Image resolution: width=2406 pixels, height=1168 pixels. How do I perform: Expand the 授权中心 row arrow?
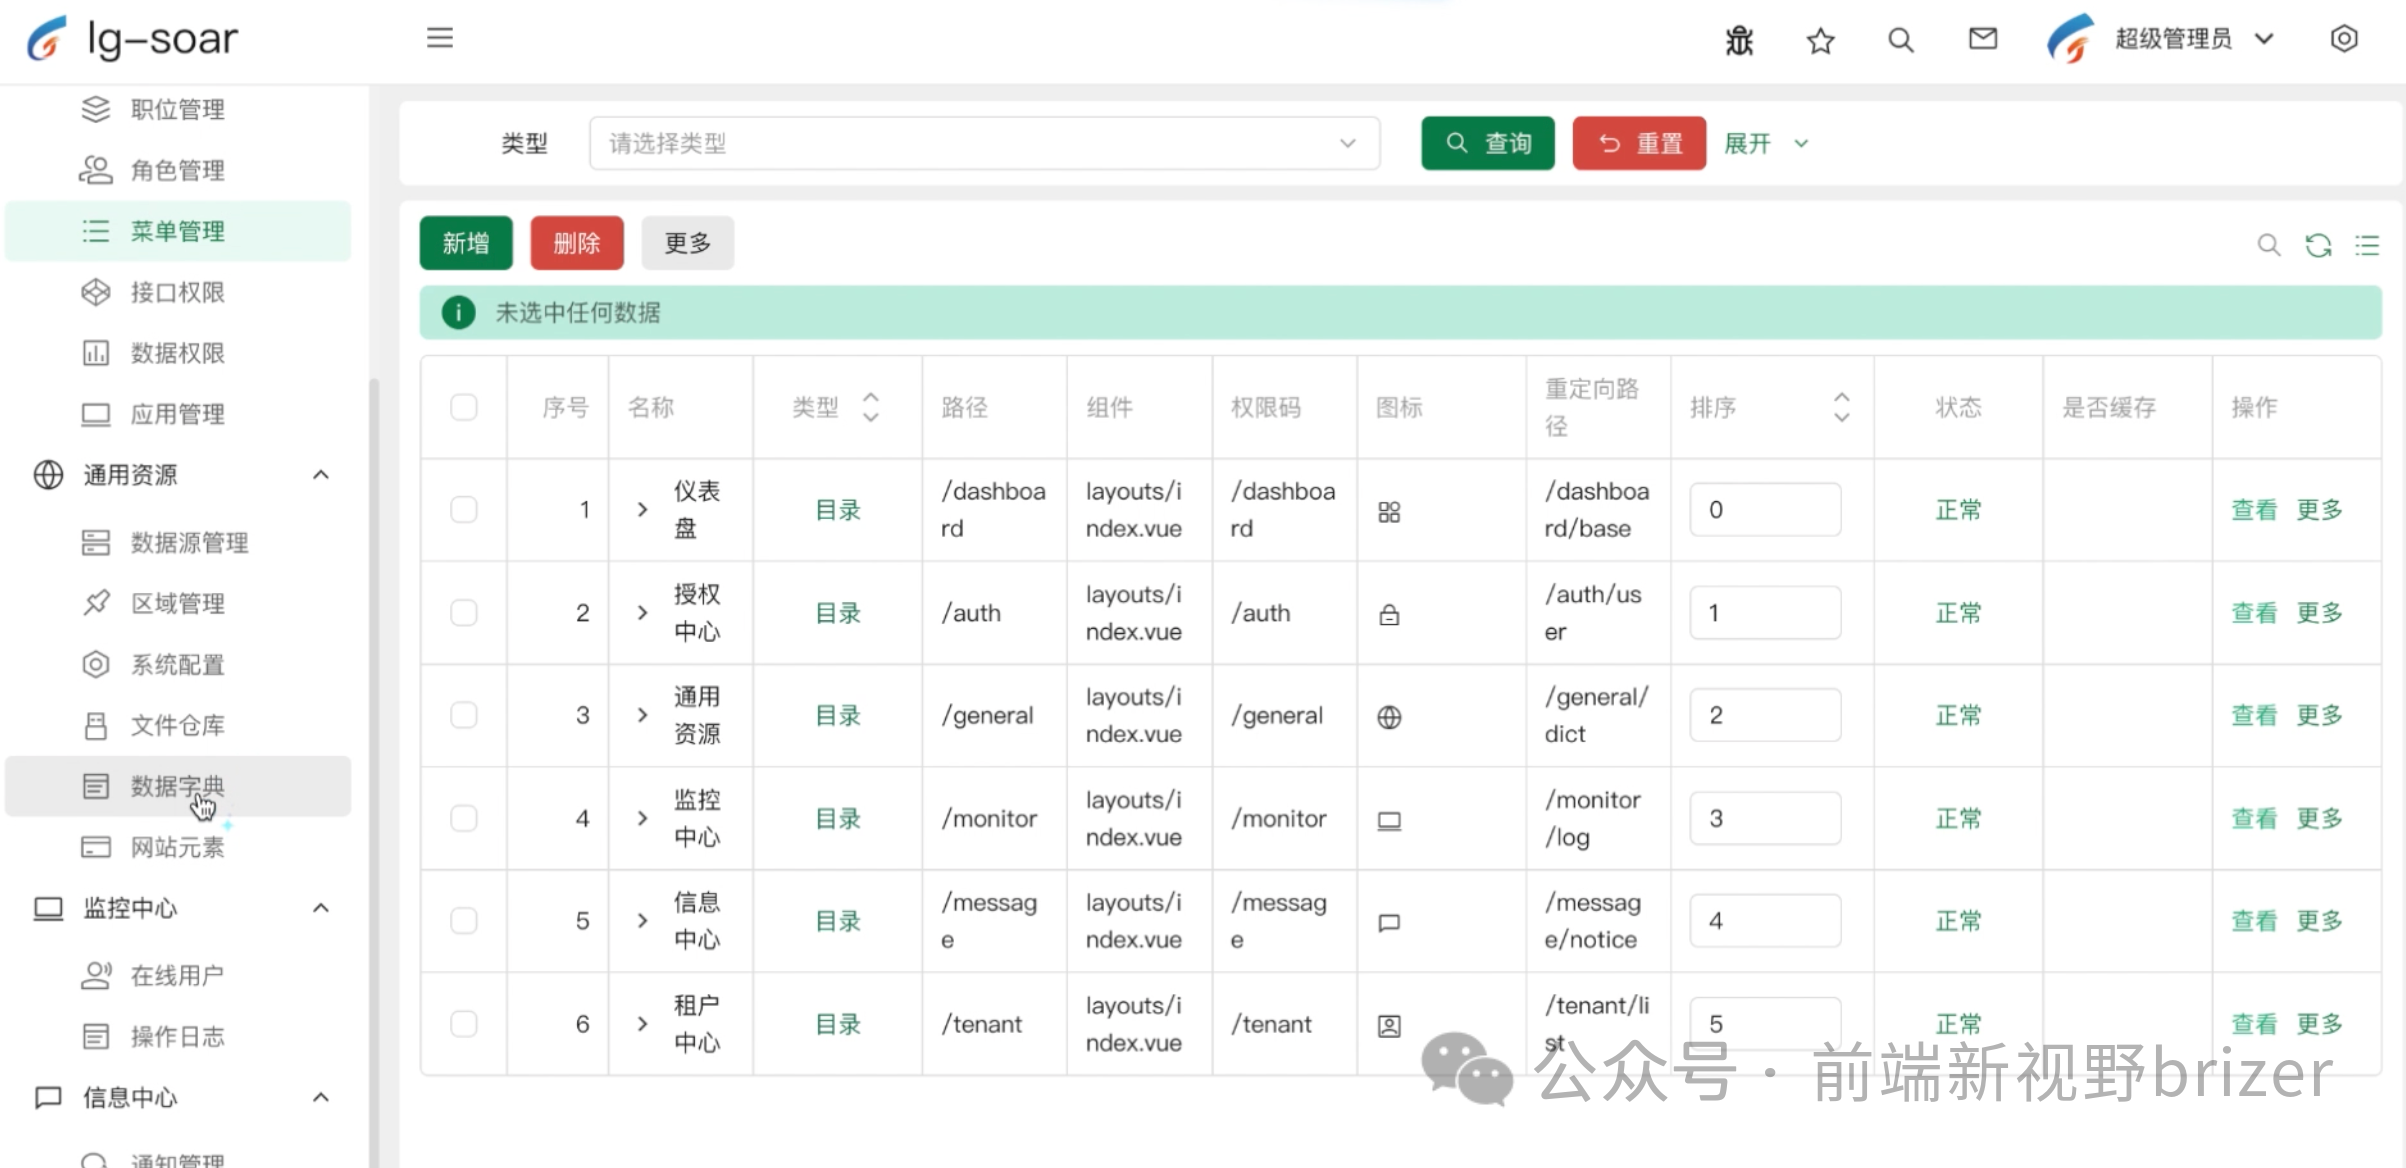pyautogui.click(x=641, y=613)
